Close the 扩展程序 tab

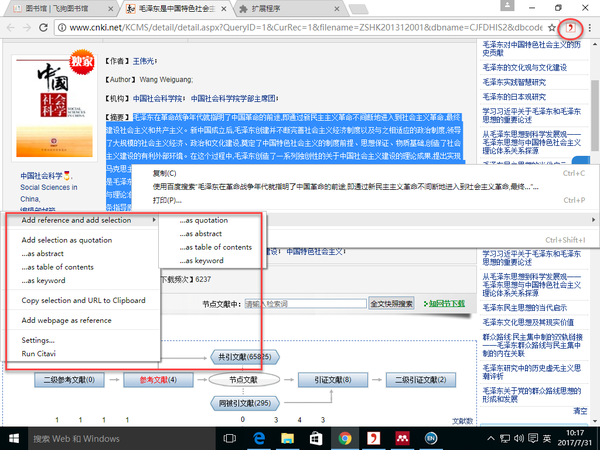337,9
